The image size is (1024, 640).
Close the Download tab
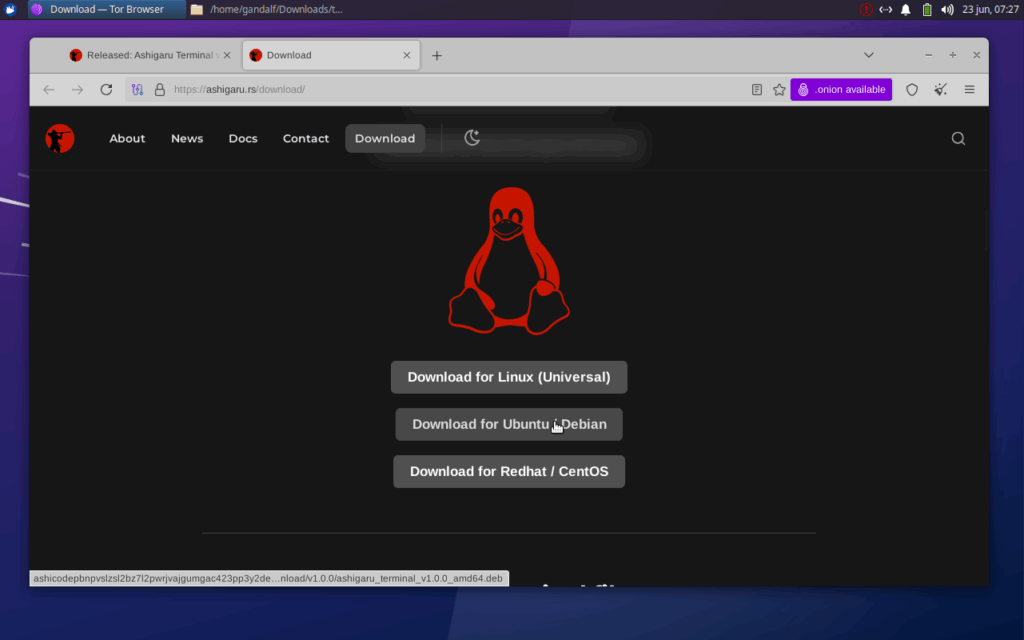point(407,56)
